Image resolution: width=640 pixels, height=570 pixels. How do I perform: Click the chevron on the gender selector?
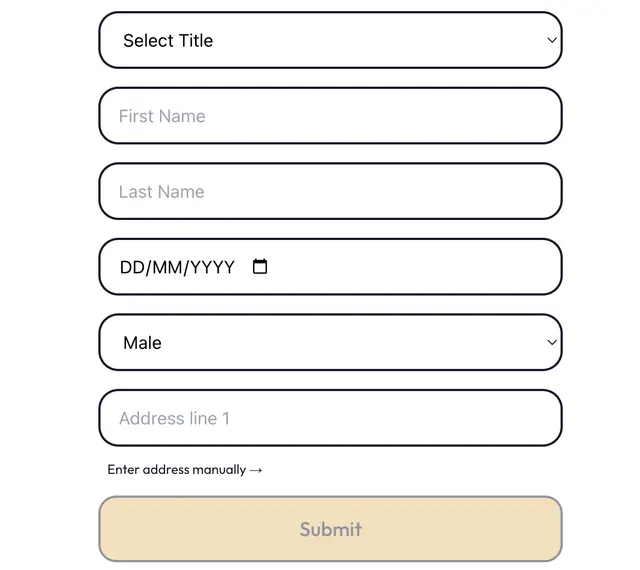click(x=551, y=343)
